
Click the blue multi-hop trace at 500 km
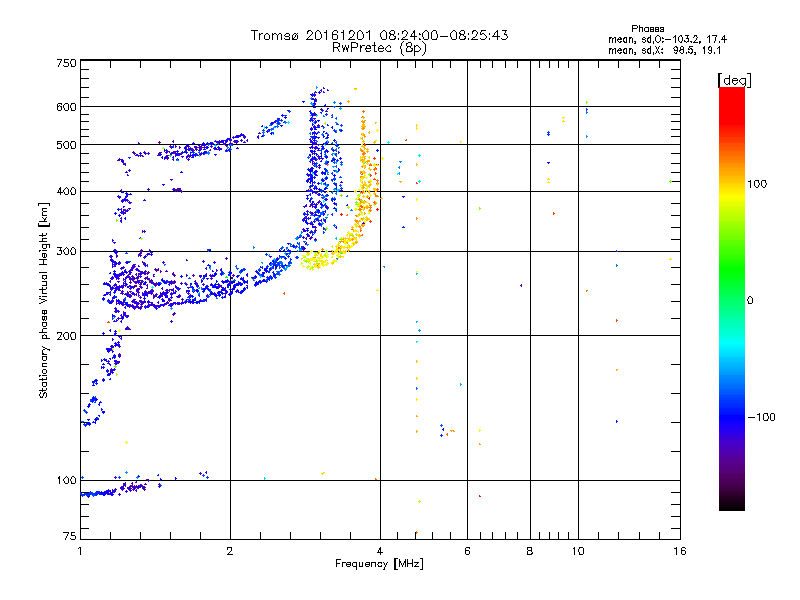tap(204, 148)
